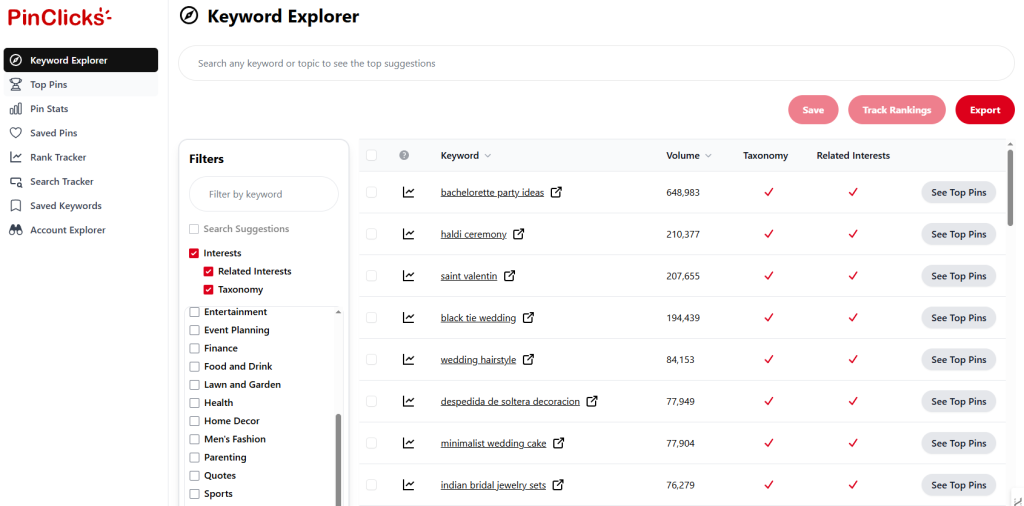Check the Home Decor category checkbox
The image size is (1024, 506).
[195, 421]
